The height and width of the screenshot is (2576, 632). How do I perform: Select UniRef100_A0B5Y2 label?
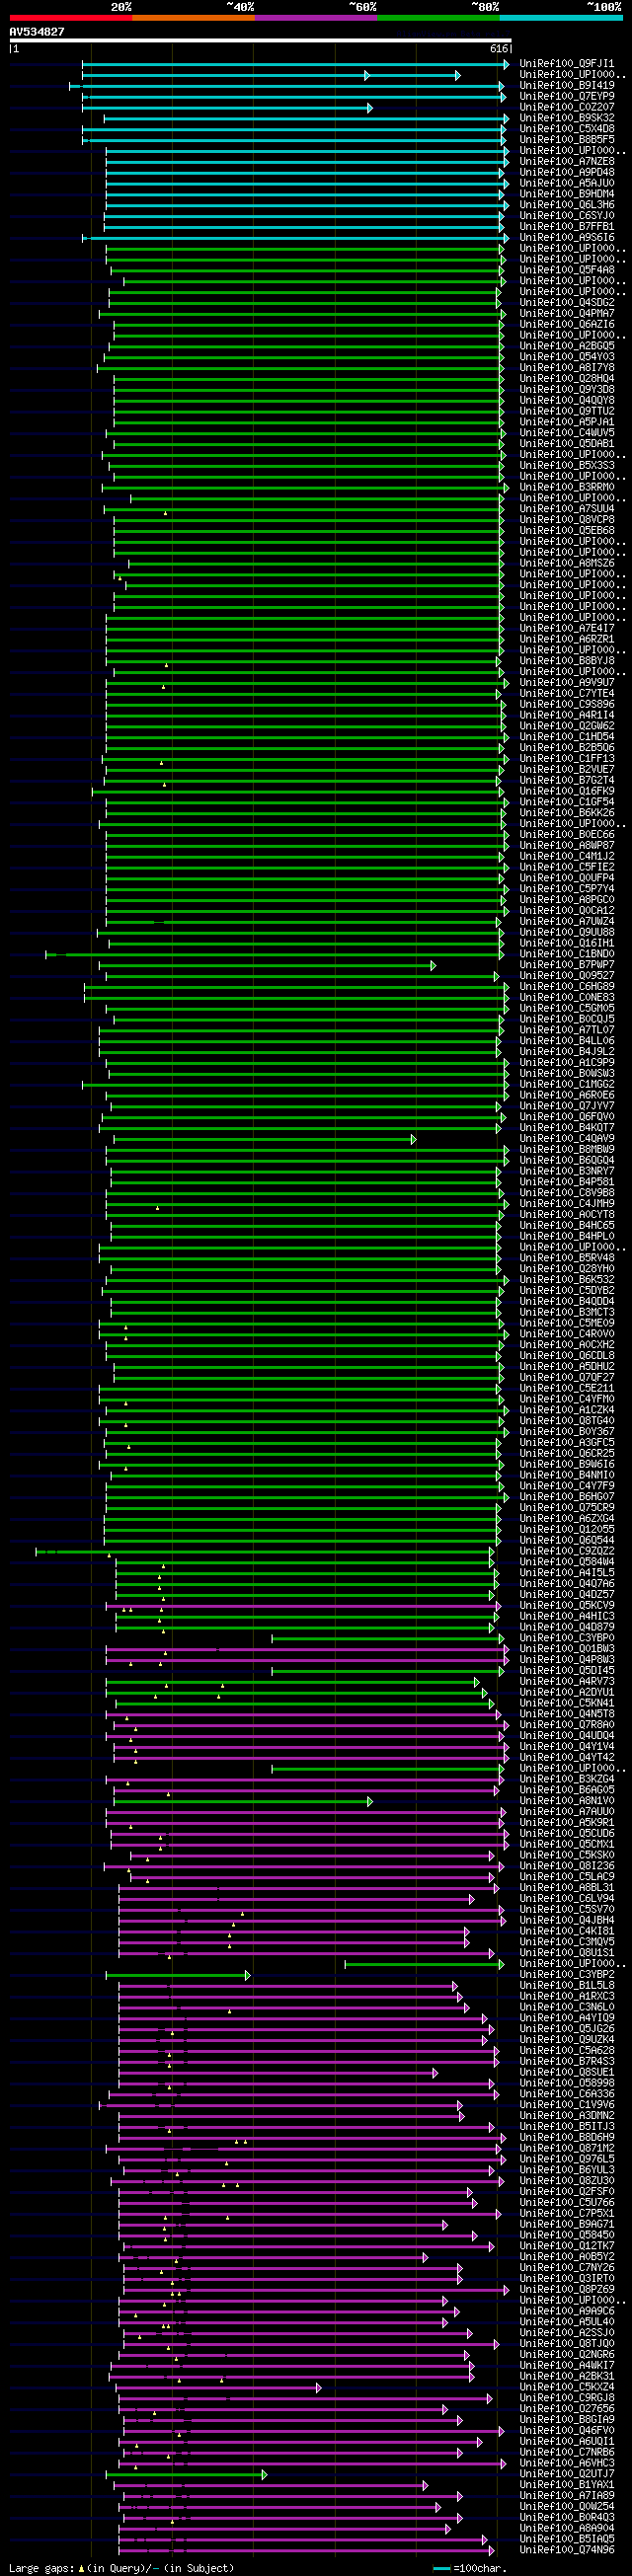tap(567, 2258)
